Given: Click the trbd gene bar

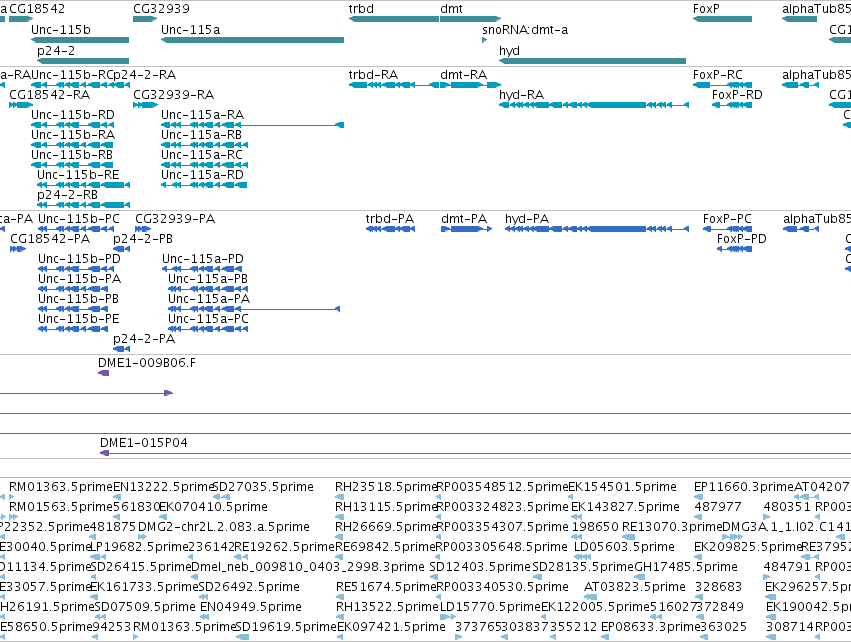Looking at the screenshot, I should [x=393, y=19].
